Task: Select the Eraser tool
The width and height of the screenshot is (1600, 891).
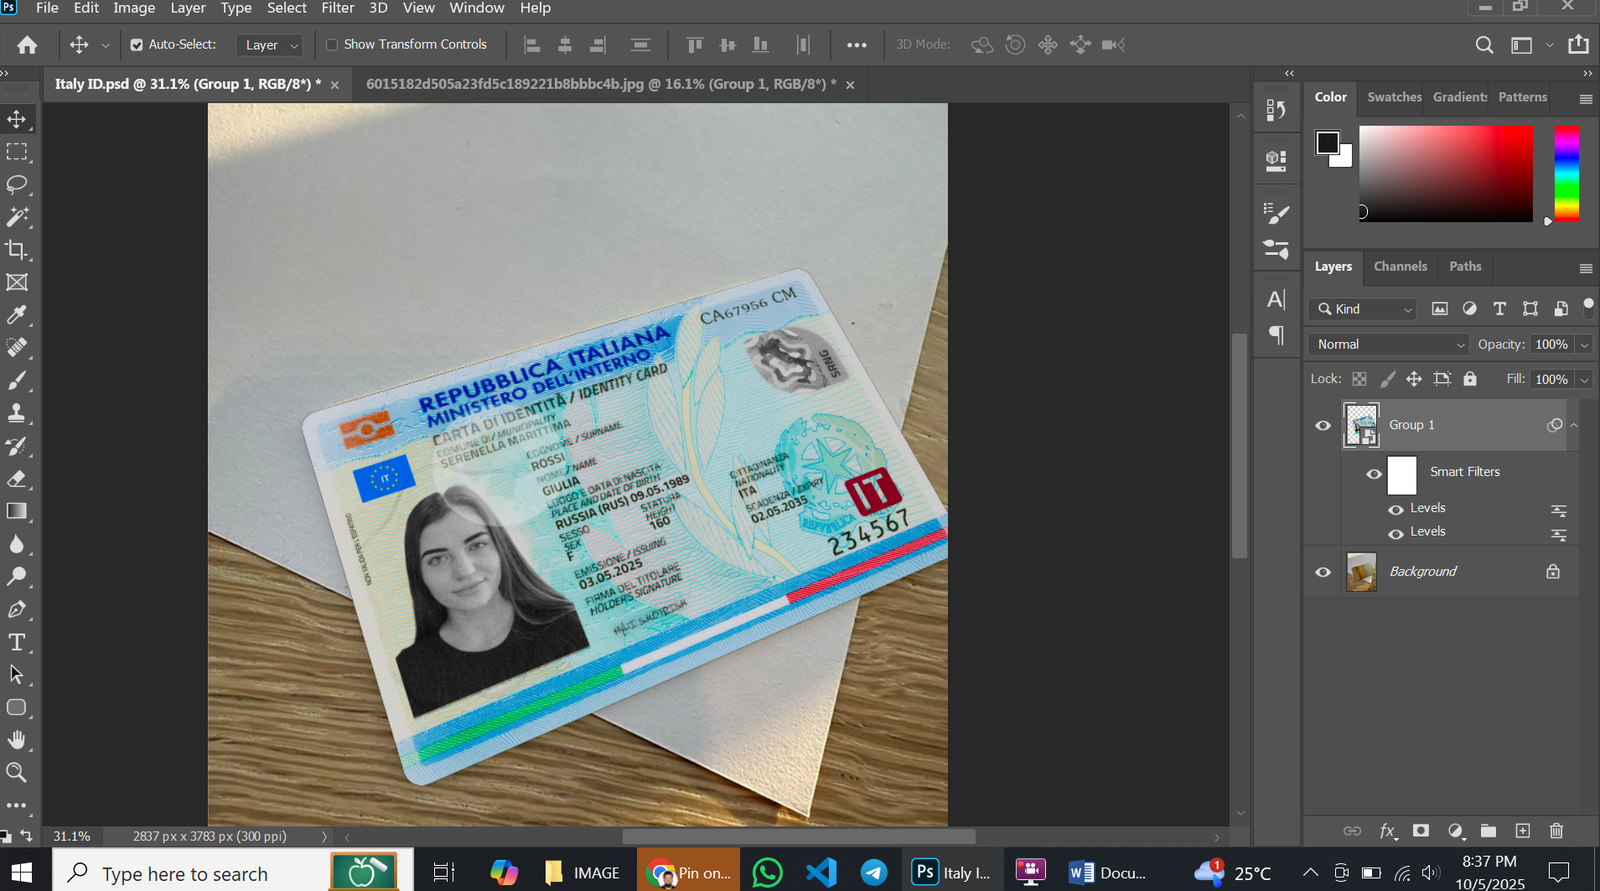Action: 17,479
